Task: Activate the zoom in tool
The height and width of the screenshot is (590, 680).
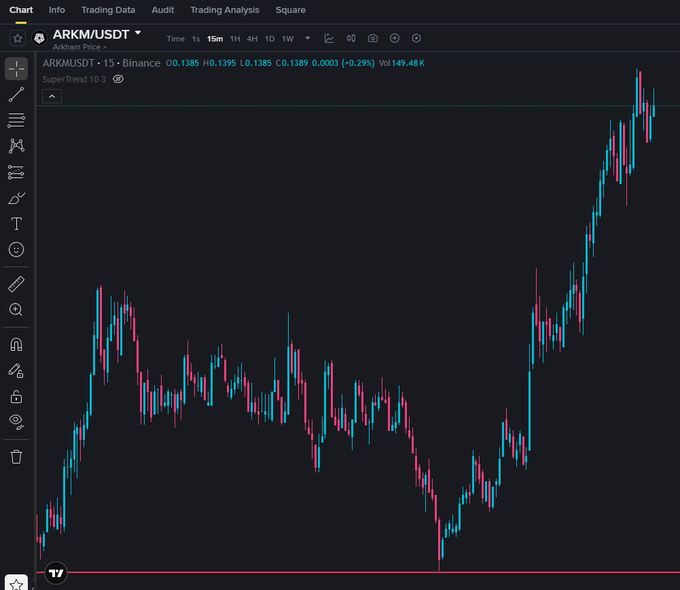Action: click(16, 310)
